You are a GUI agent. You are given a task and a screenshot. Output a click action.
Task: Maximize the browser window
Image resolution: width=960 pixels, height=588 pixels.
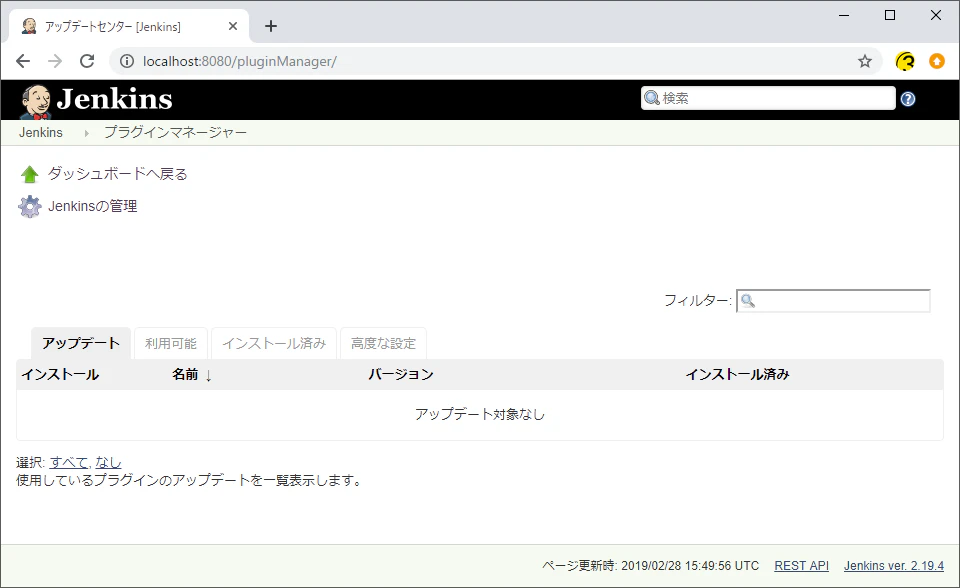pos(890,15)
